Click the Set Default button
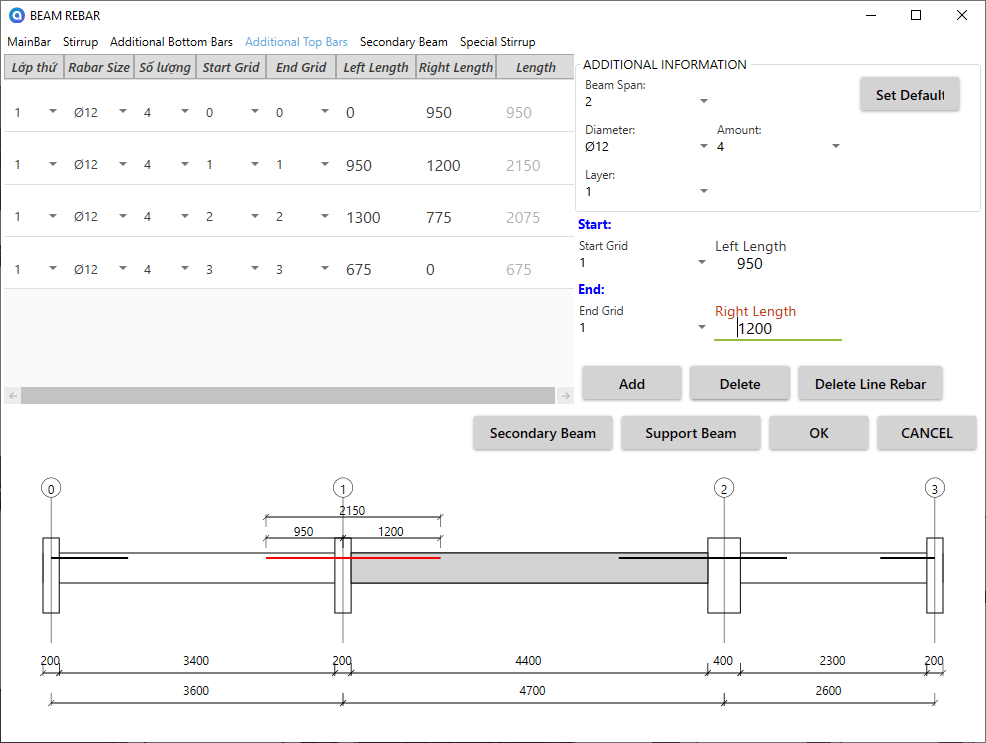The width and height of the screenshot is (986, 743). pyautogui.click(x=909, y=94)
